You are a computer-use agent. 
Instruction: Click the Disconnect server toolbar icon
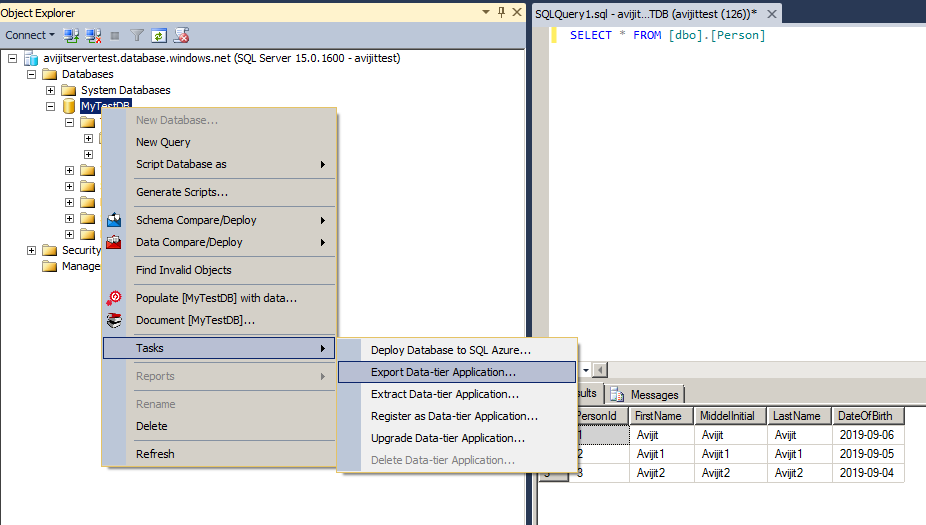click(x=93, y=35)
